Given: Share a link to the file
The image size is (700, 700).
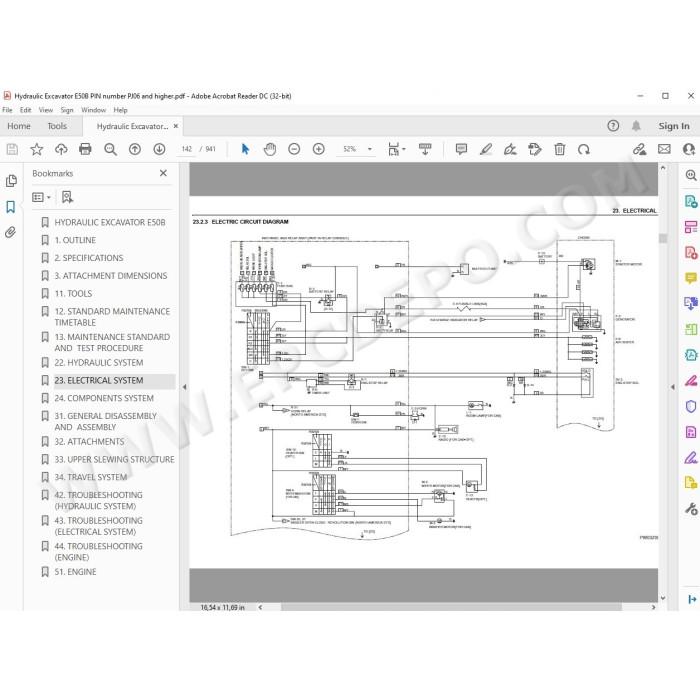Looking at the screenshot, I should point(640,149).
